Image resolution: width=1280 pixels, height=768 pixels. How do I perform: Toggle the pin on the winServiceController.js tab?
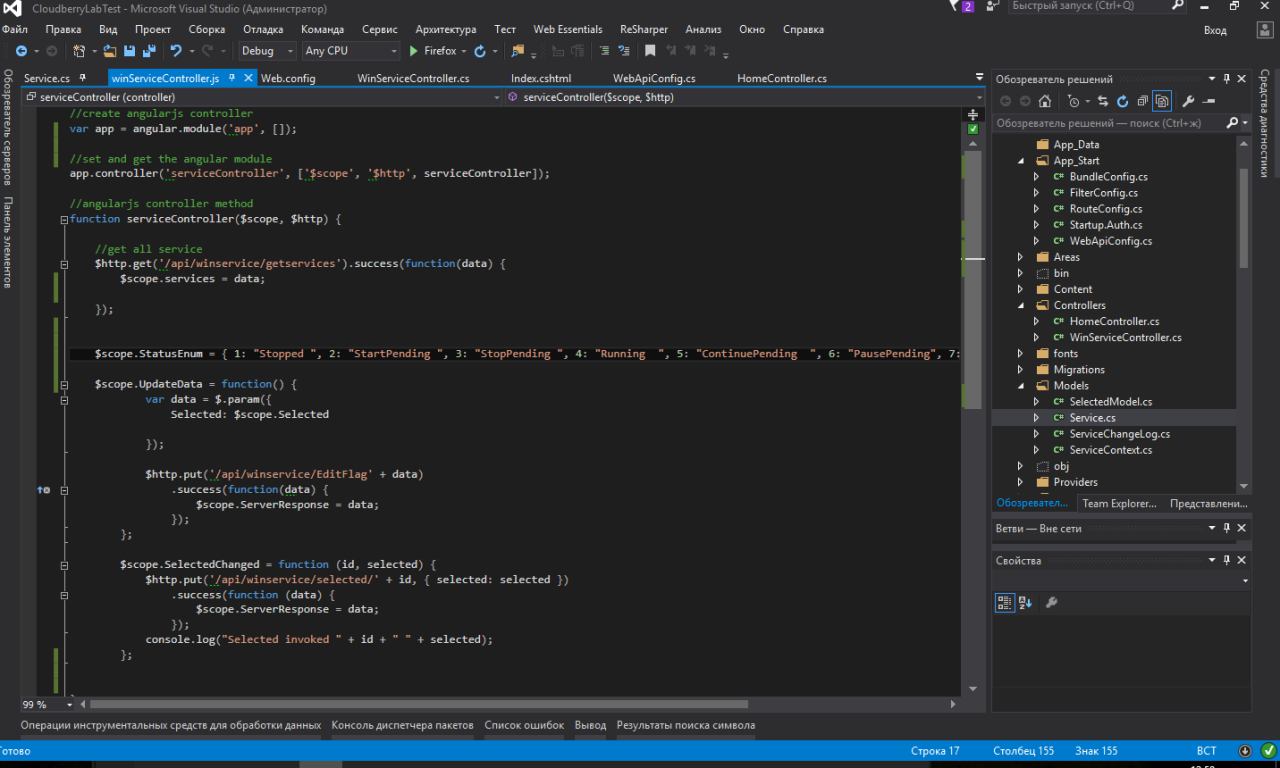click(232, 78)
